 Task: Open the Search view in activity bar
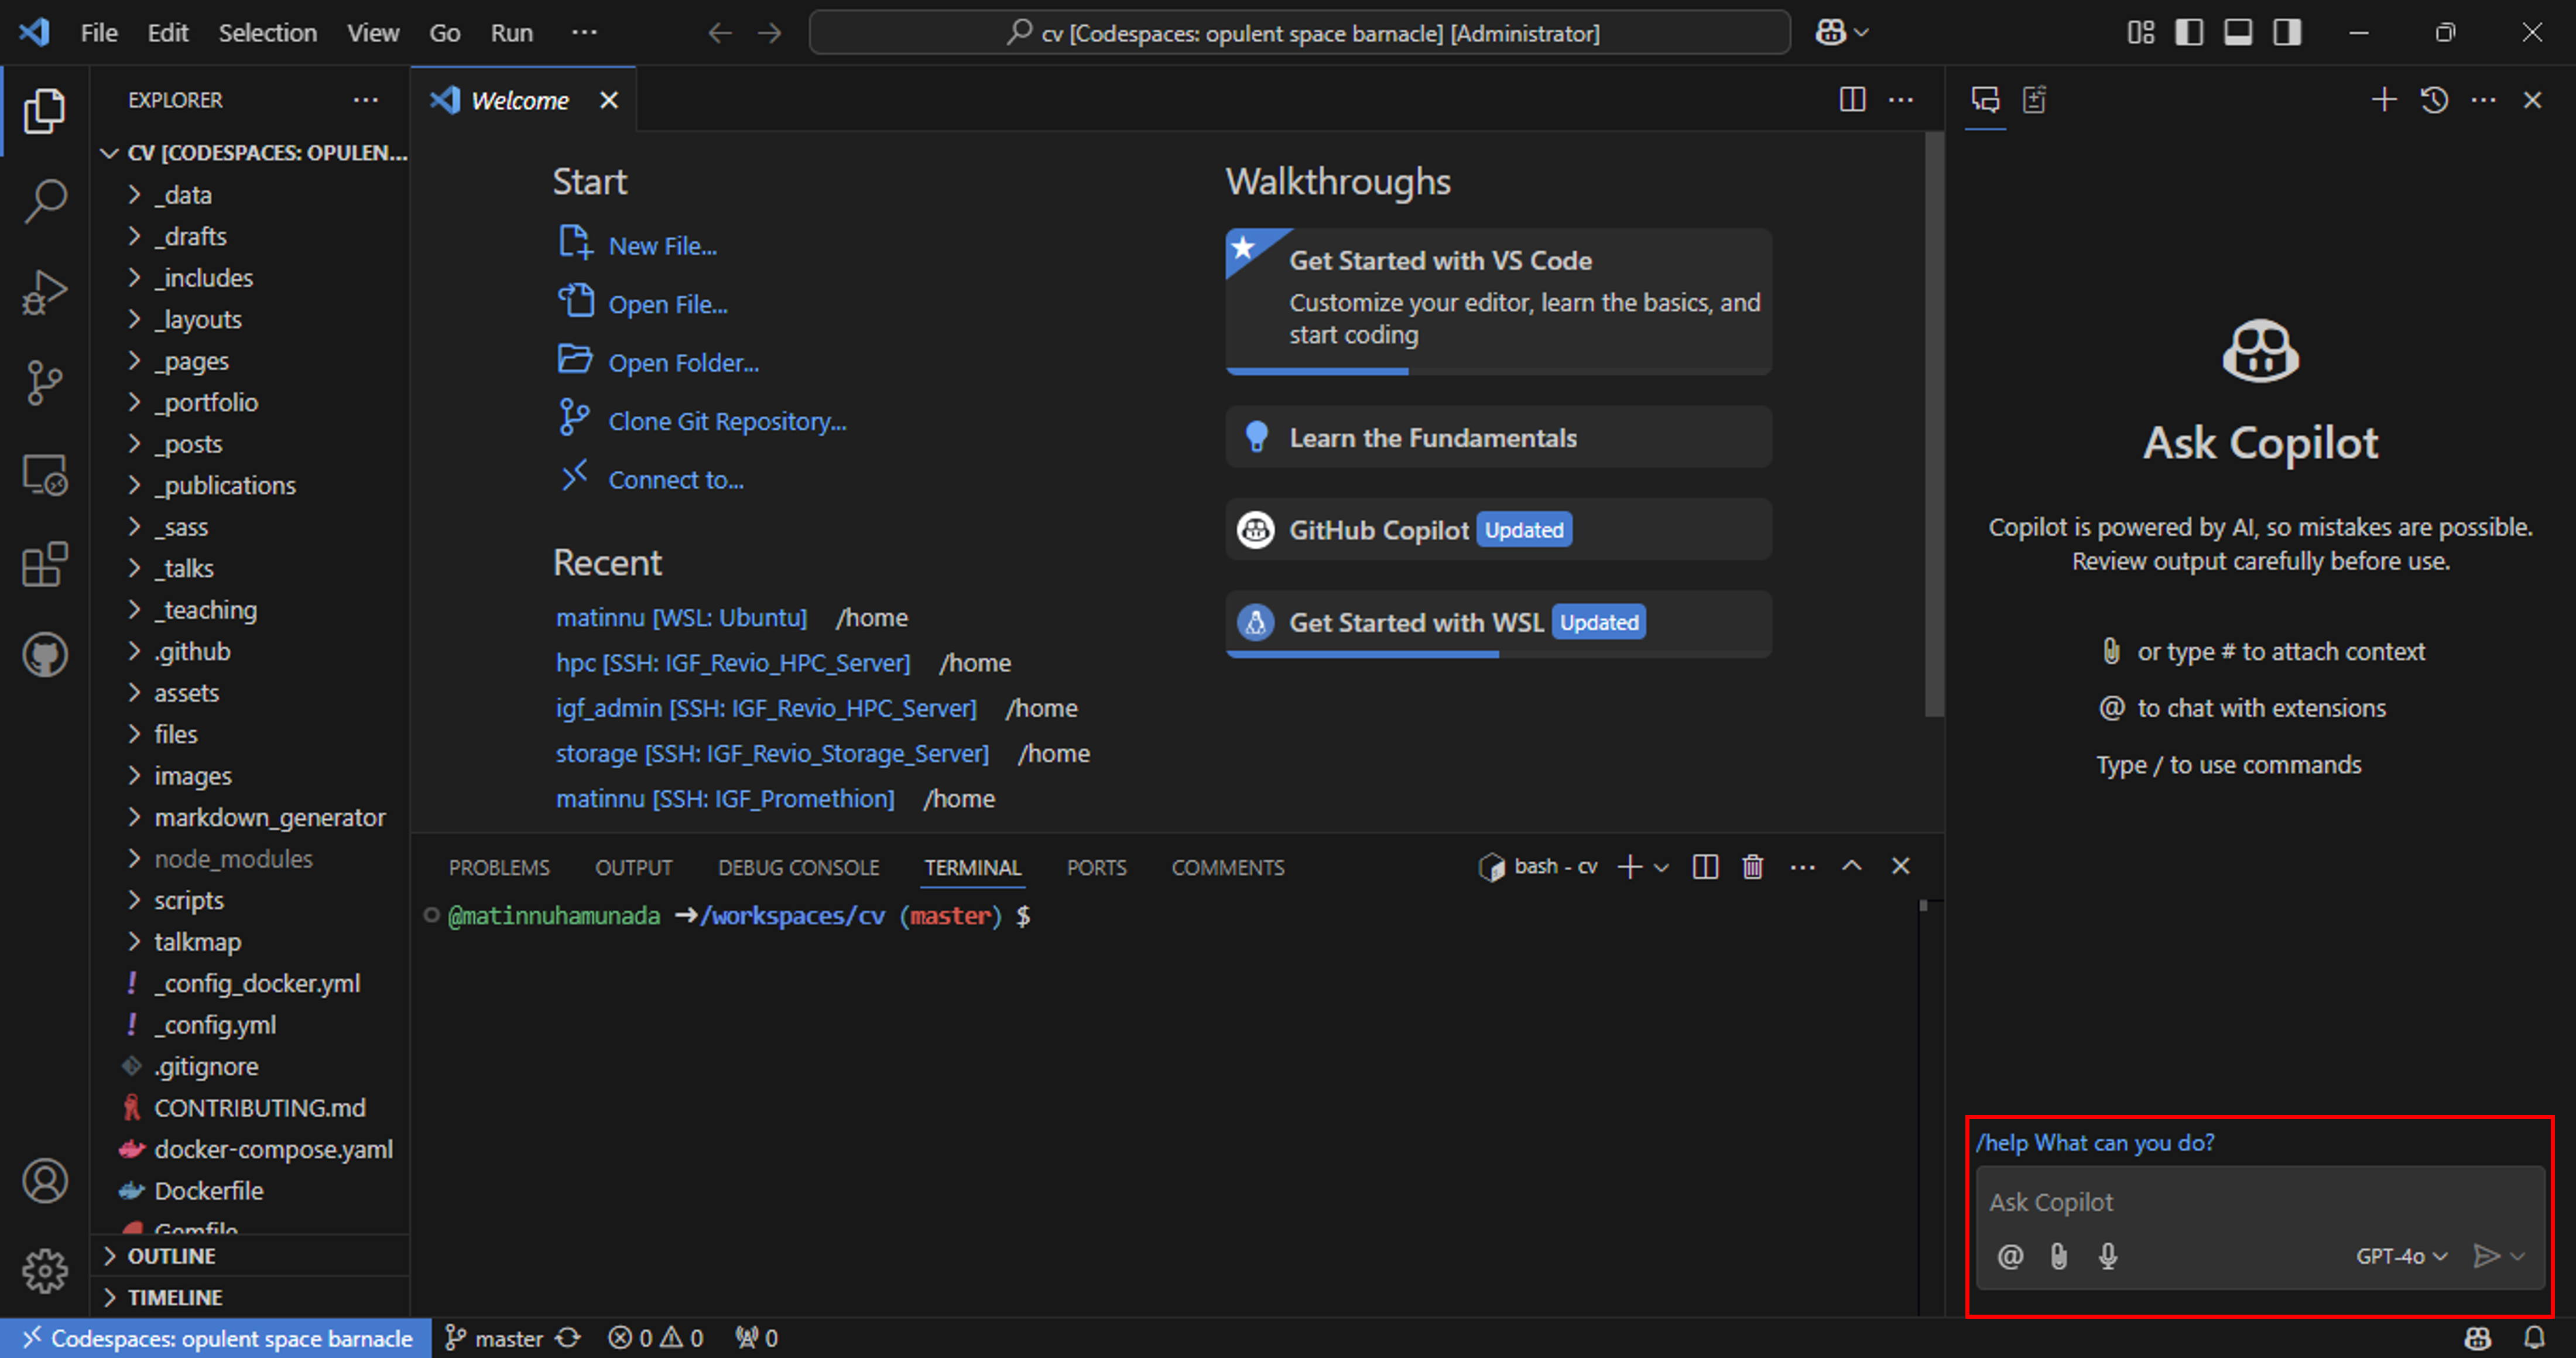coord(45,201)
